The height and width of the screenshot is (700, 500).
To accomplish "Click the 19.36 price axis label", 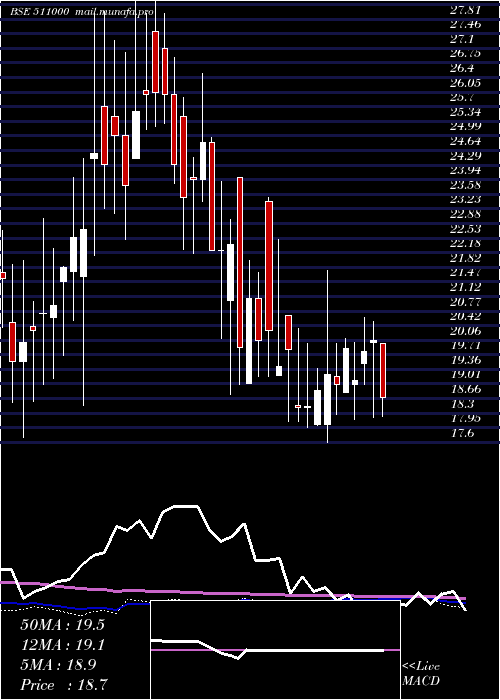I will (x=465, y=360).
